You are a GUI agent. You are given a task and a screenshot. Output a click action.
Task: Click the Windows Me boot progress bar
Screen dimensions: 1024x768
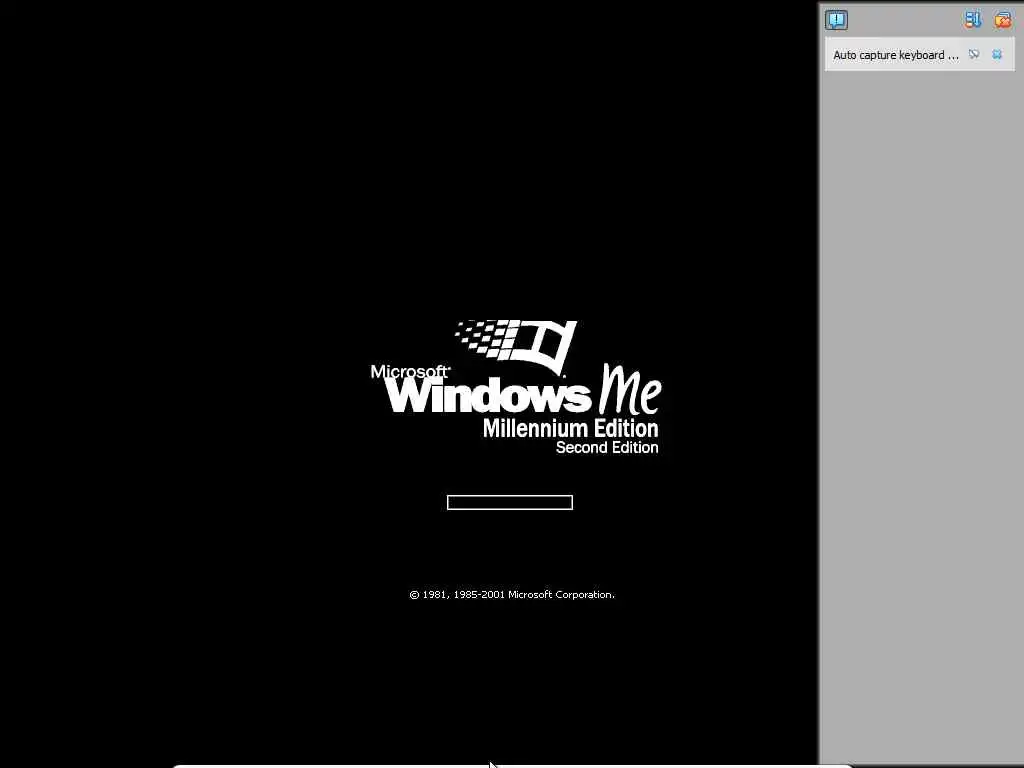coord(509,502)
